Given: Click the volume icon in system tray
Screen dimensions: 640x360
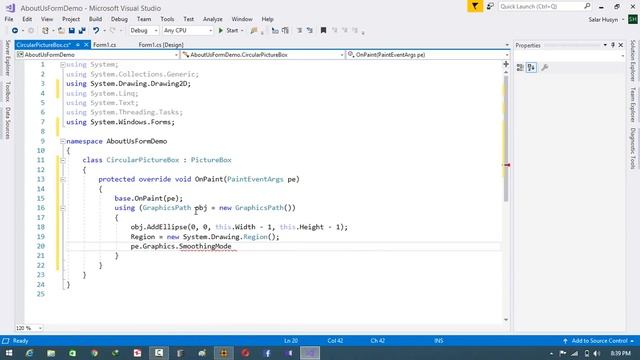Looking at the screenshot, I should coord(597,353).
